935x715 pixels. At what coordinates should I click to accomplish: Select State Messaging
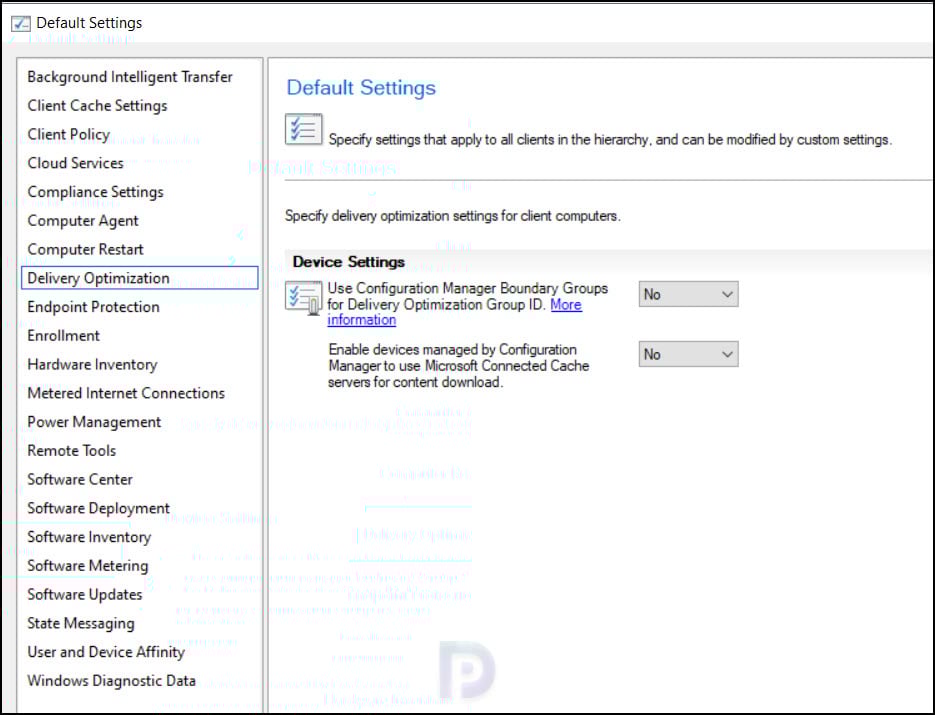[x=81, y=624]
